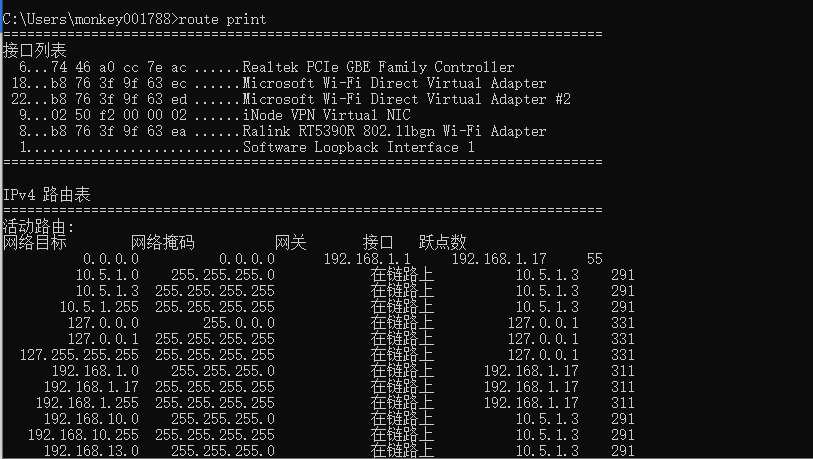
Task: Click the 255.0.0.0 netmask value
Action: coord(231,323)
